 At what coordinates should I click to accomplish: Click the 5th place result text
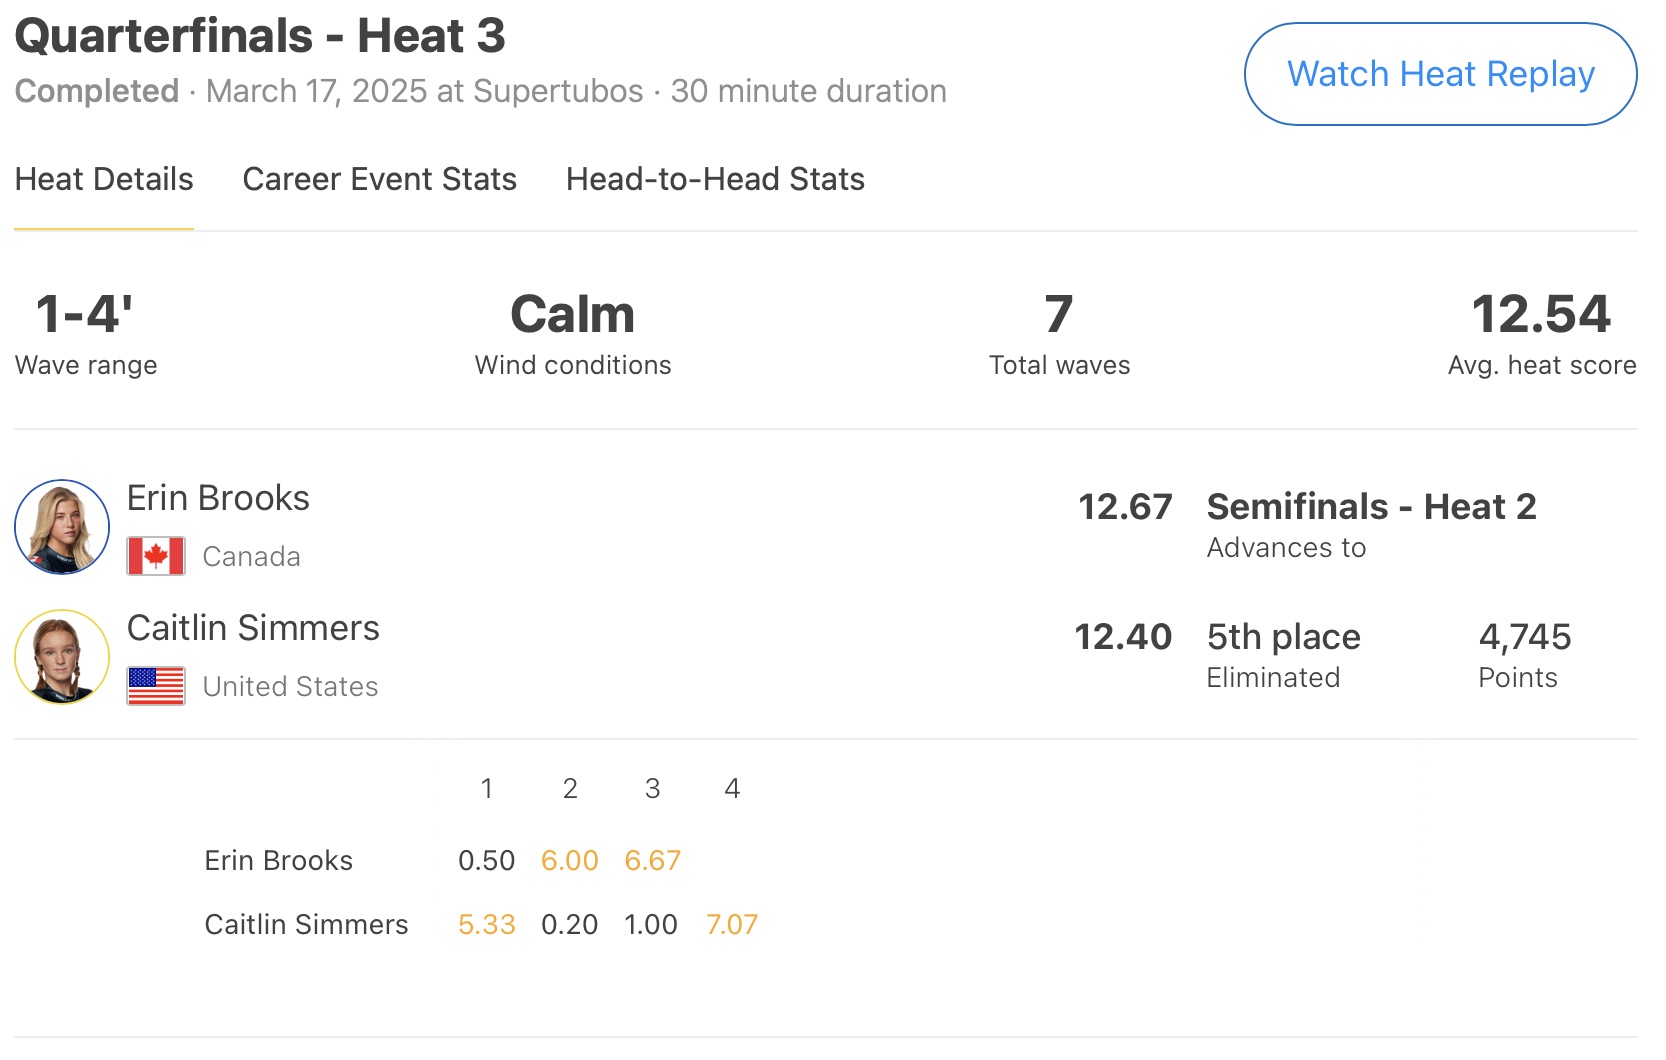1283,637
